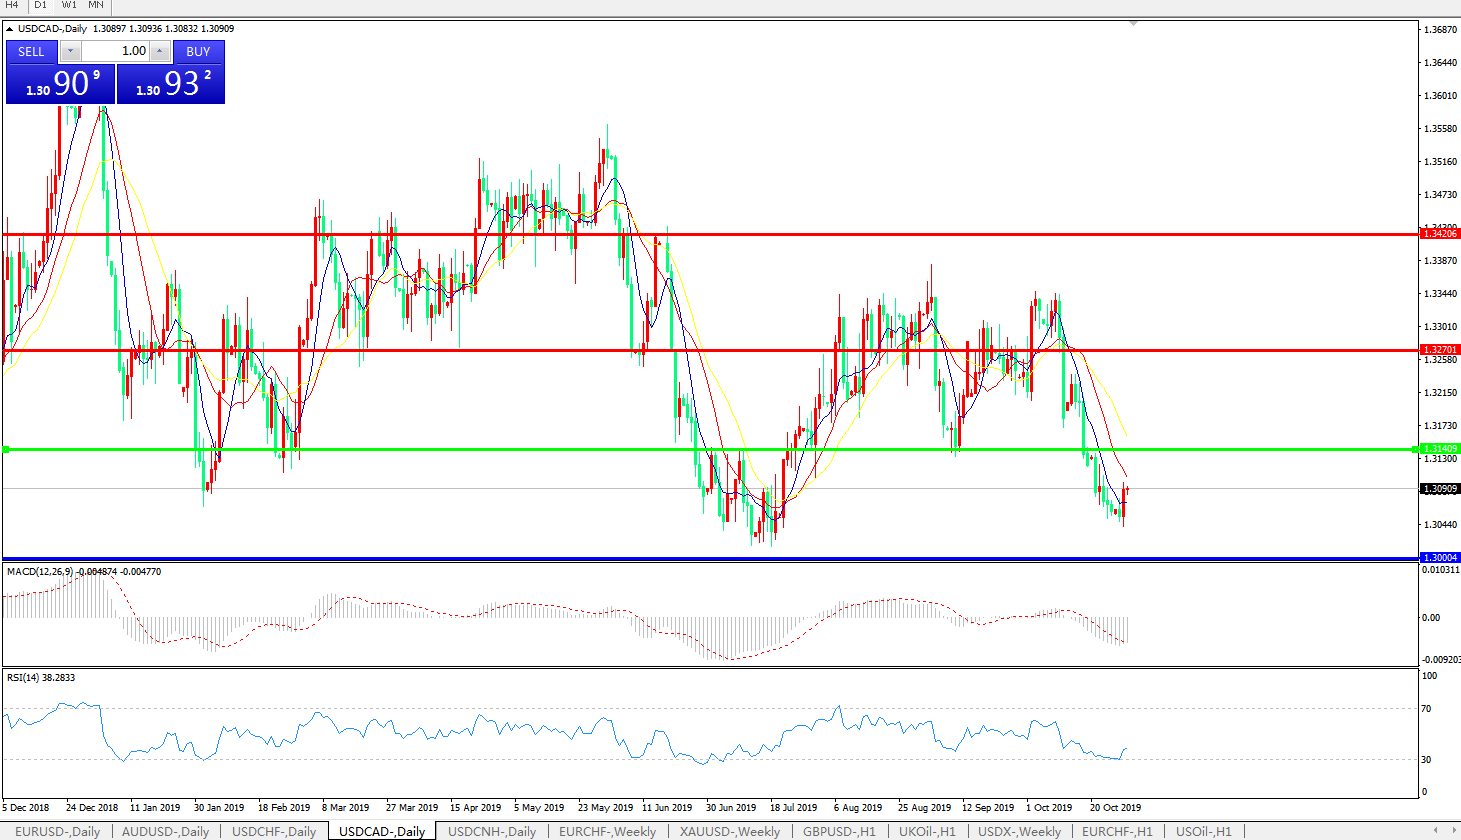Collapse one-click trading panel triangle beside USDCAD
The height and width of the screenshot is (840, 1461).
(10, 29)
